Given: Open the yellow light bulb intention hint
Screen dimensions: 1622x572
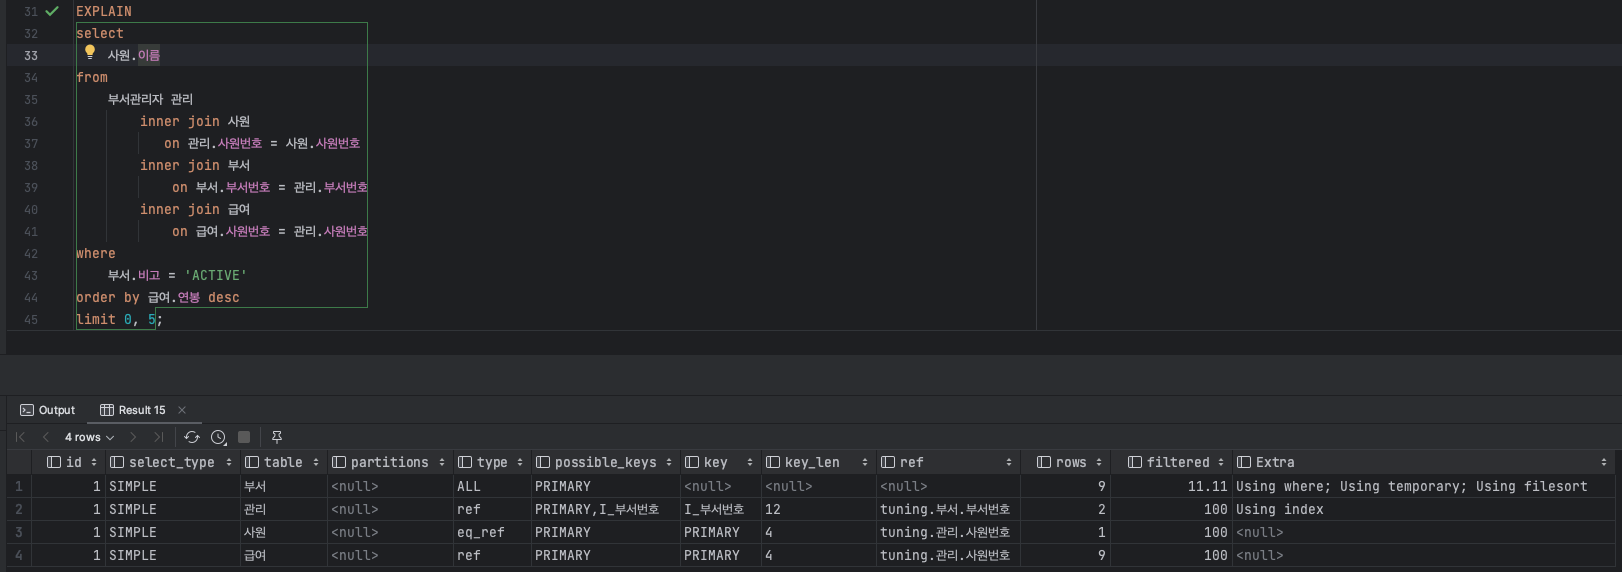Looking at the screenshot, I should pos(90,52).
